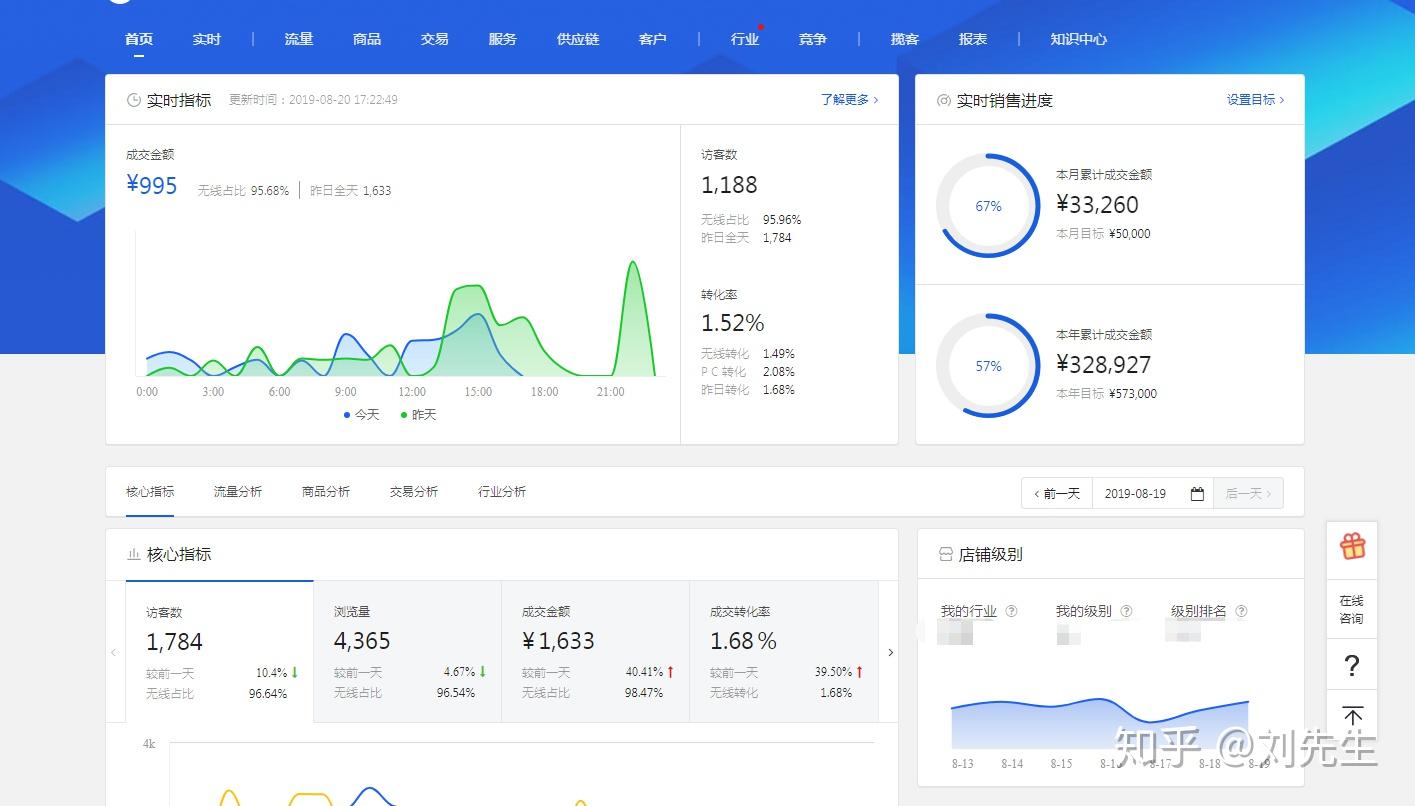
Task: Click the 57% yearly progress ring
Action: point(988,366)
